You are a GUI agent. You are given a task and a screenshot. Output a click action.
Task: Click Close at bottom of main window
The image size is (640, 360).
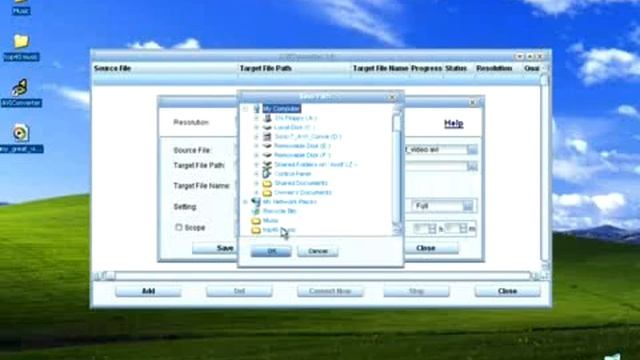click(507, 291)
